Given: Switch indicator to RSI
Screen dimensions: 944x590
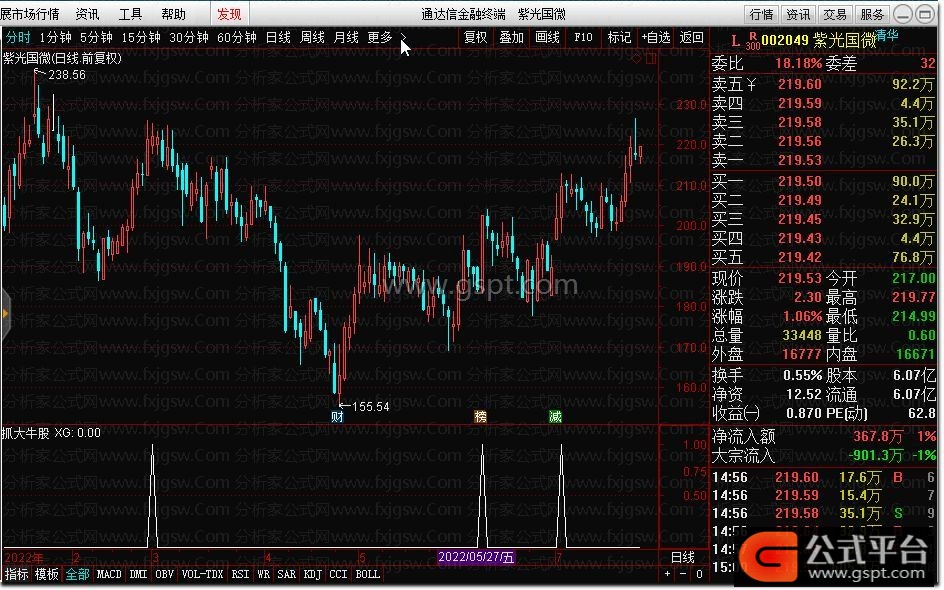Looking at the screenshot, I should pos(240,574).
